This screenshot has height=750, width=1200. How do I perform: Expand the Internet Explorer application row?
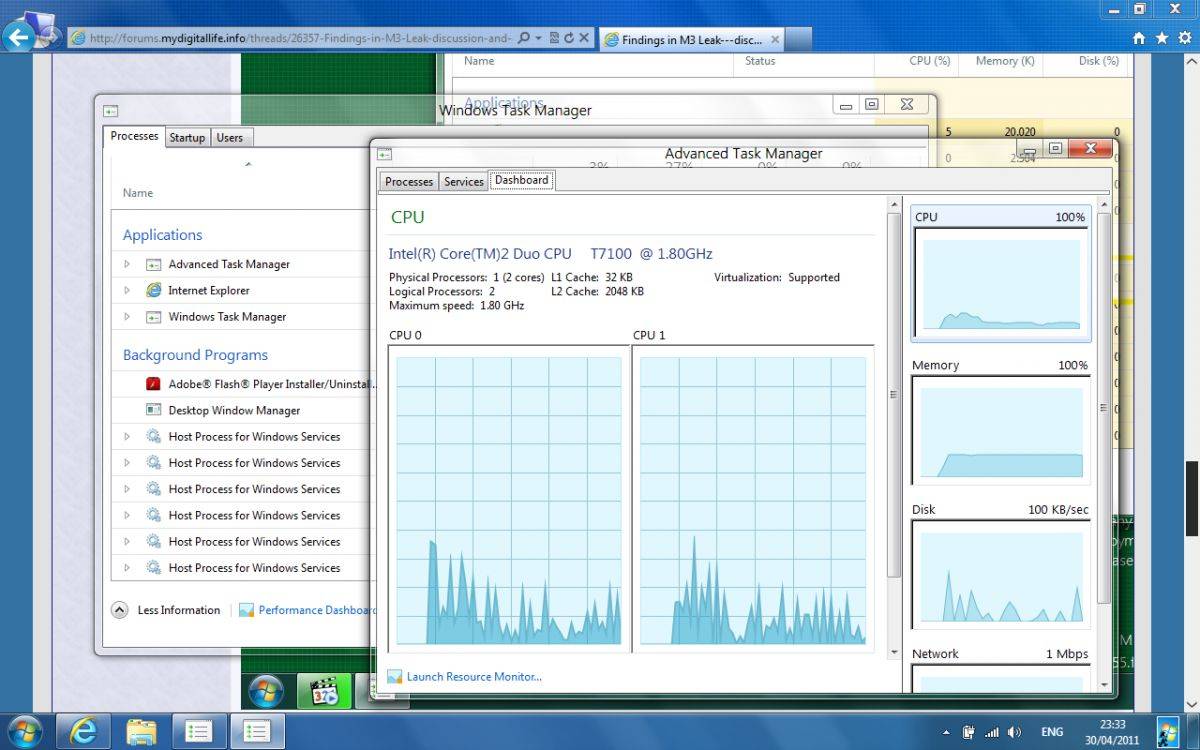tap(127, 290)
